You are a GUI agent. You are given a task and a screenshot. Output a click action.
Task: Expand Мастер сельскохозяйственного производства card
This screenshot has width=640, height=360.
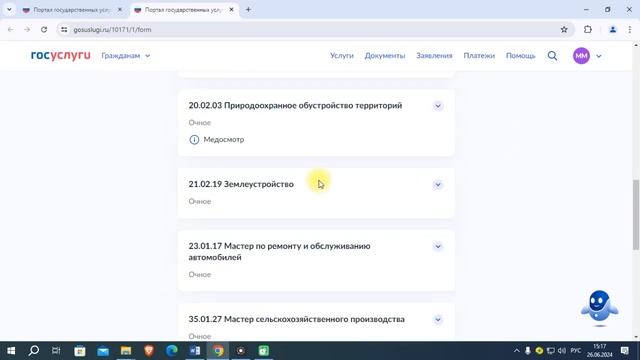(x=438, y=320)
